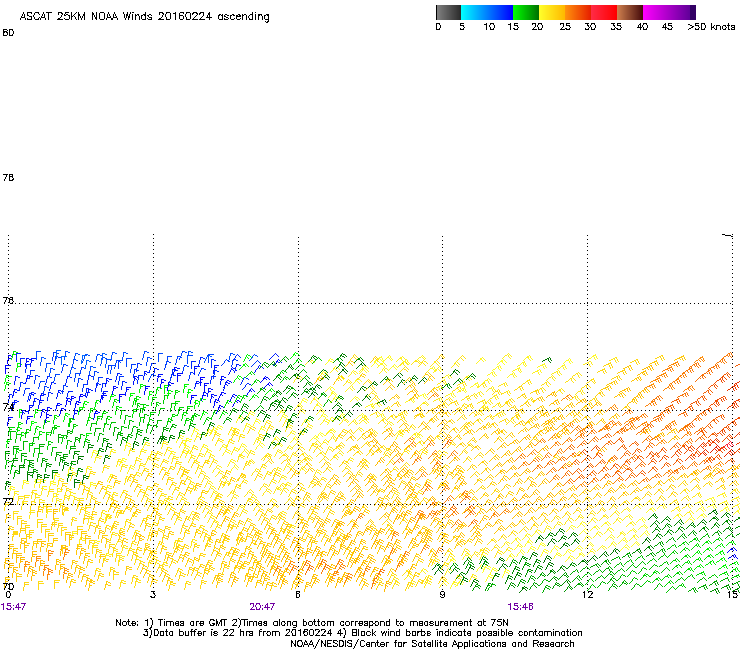The height and width of the screenshot is (650, 740).
Task: Click the purple time label 15:46
Action: point(520,607)
